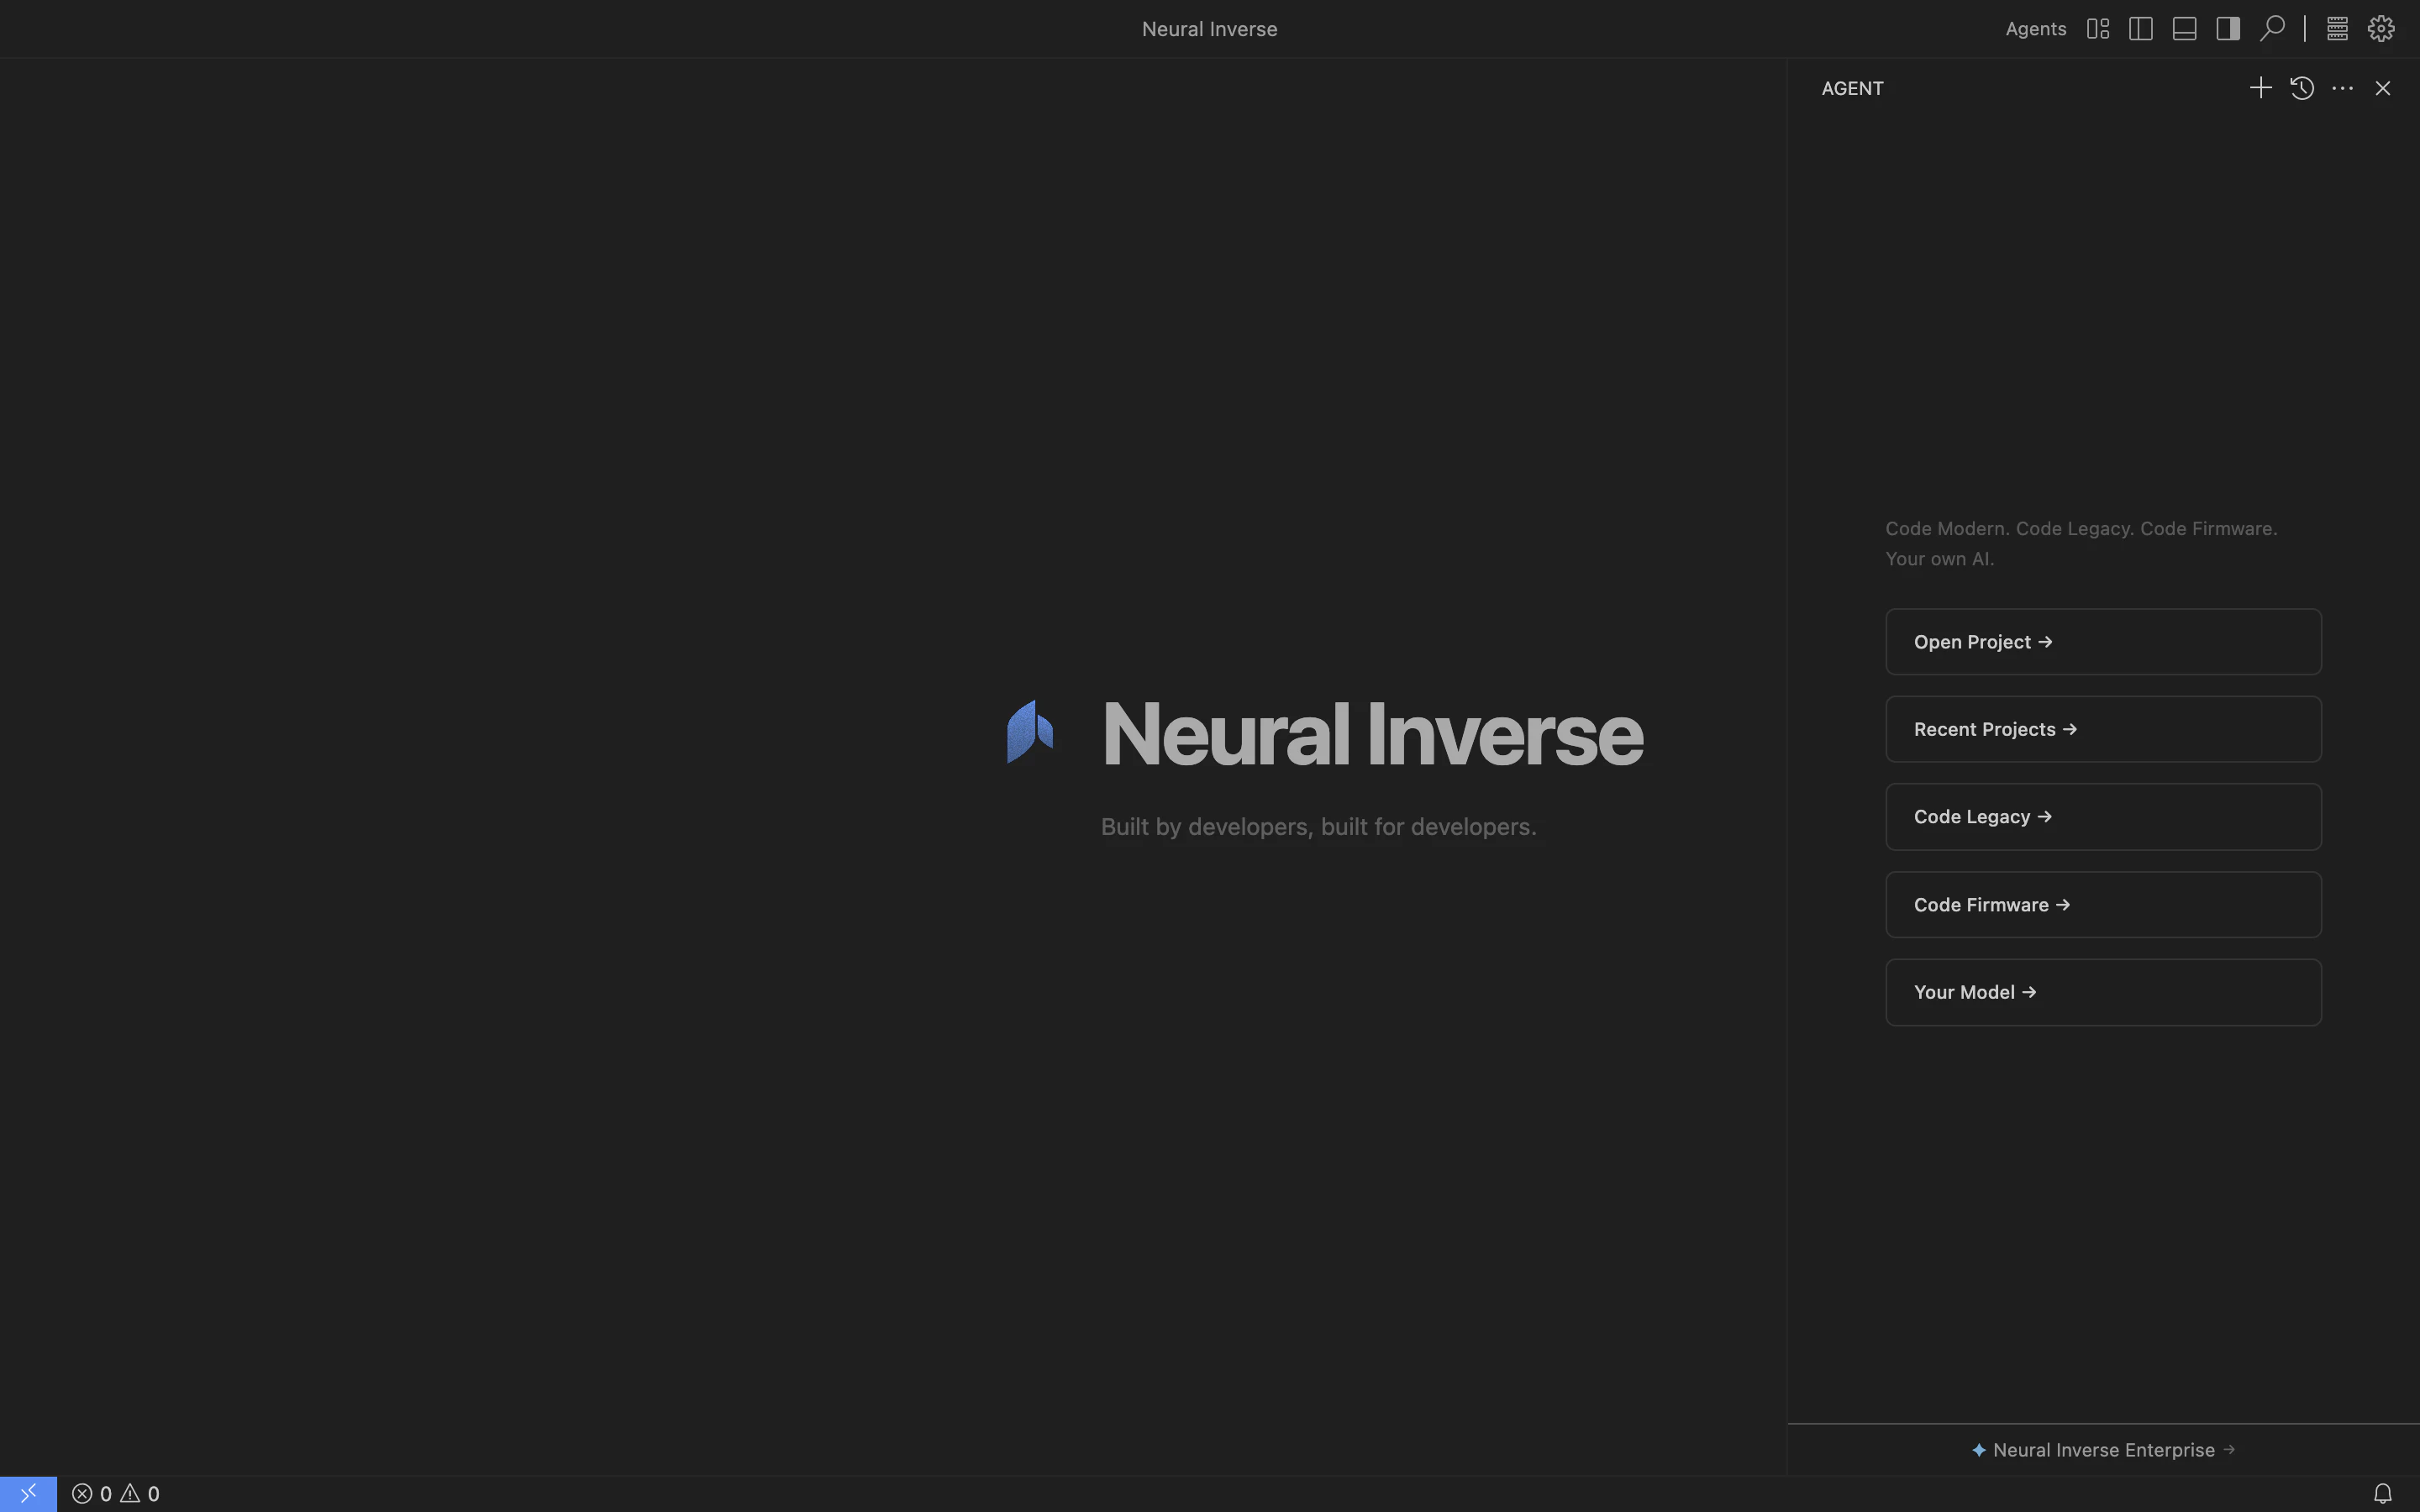Show agent chat history
Image resolution: width=2420 pixels, height=1512 pixels.
coord(2302,88)
